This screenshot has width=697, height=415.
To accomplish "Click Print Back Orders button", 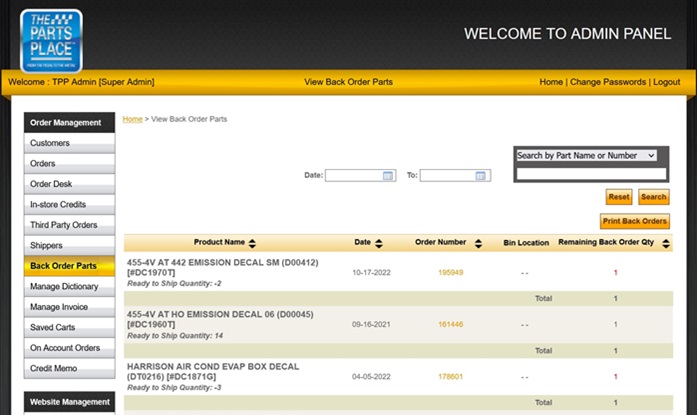I will coord(634,221).
